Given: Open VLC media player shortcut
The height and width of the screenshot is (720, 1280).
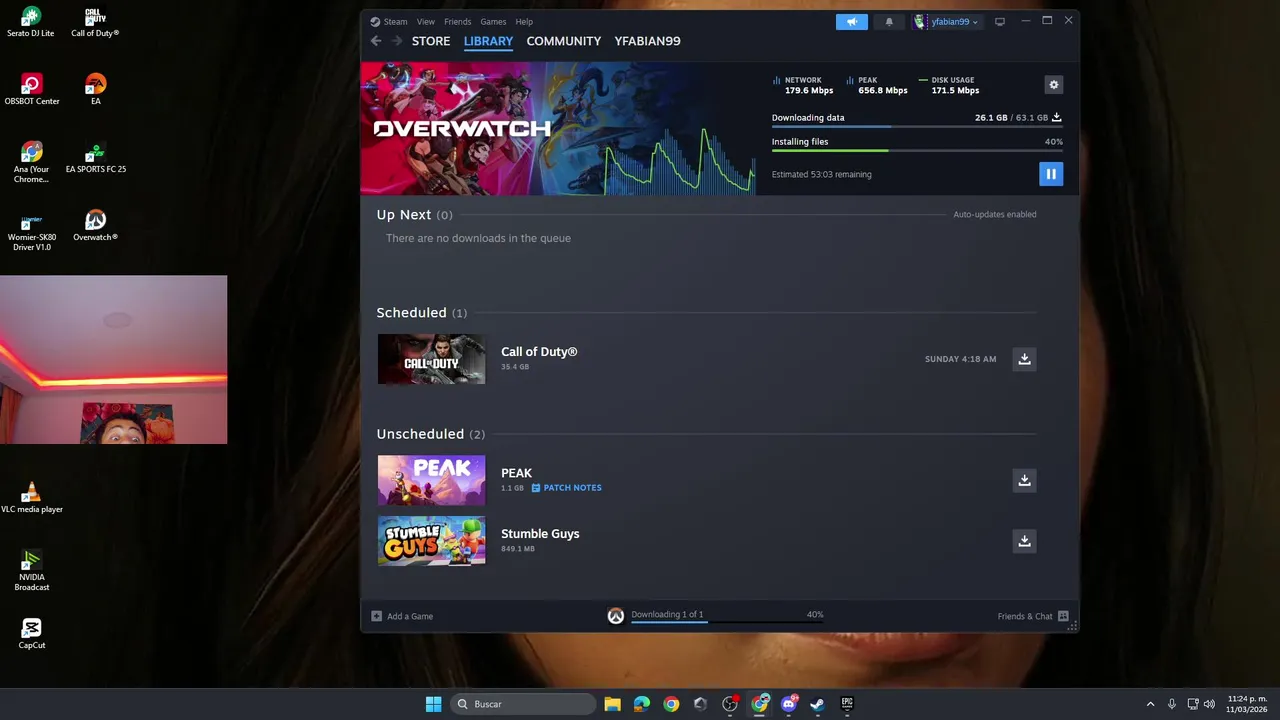Looking at the screenshot, I should (x=32, y=498).
